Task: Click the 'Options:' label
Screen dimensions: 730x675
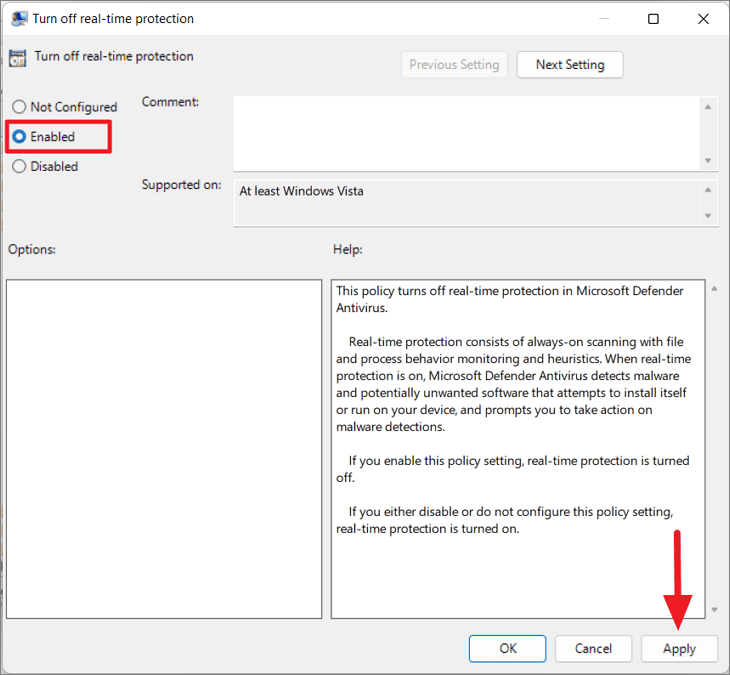Action: pos(32,250)
